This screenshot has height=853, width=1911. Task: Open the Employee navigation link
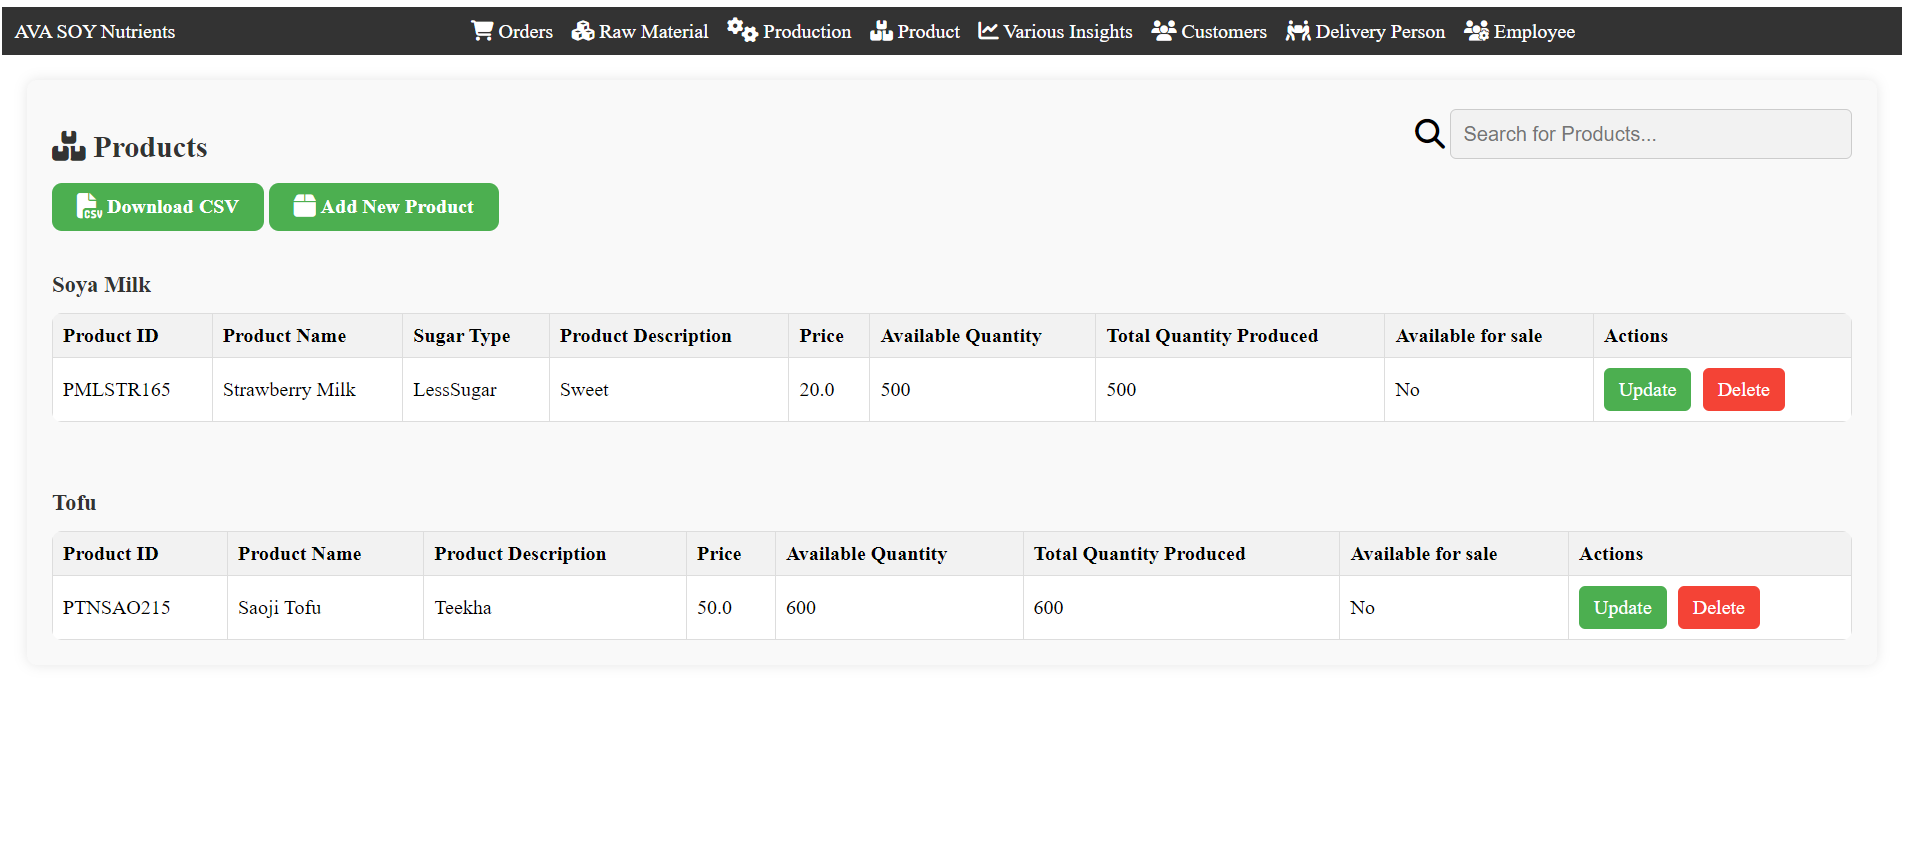coord(1533,32)
